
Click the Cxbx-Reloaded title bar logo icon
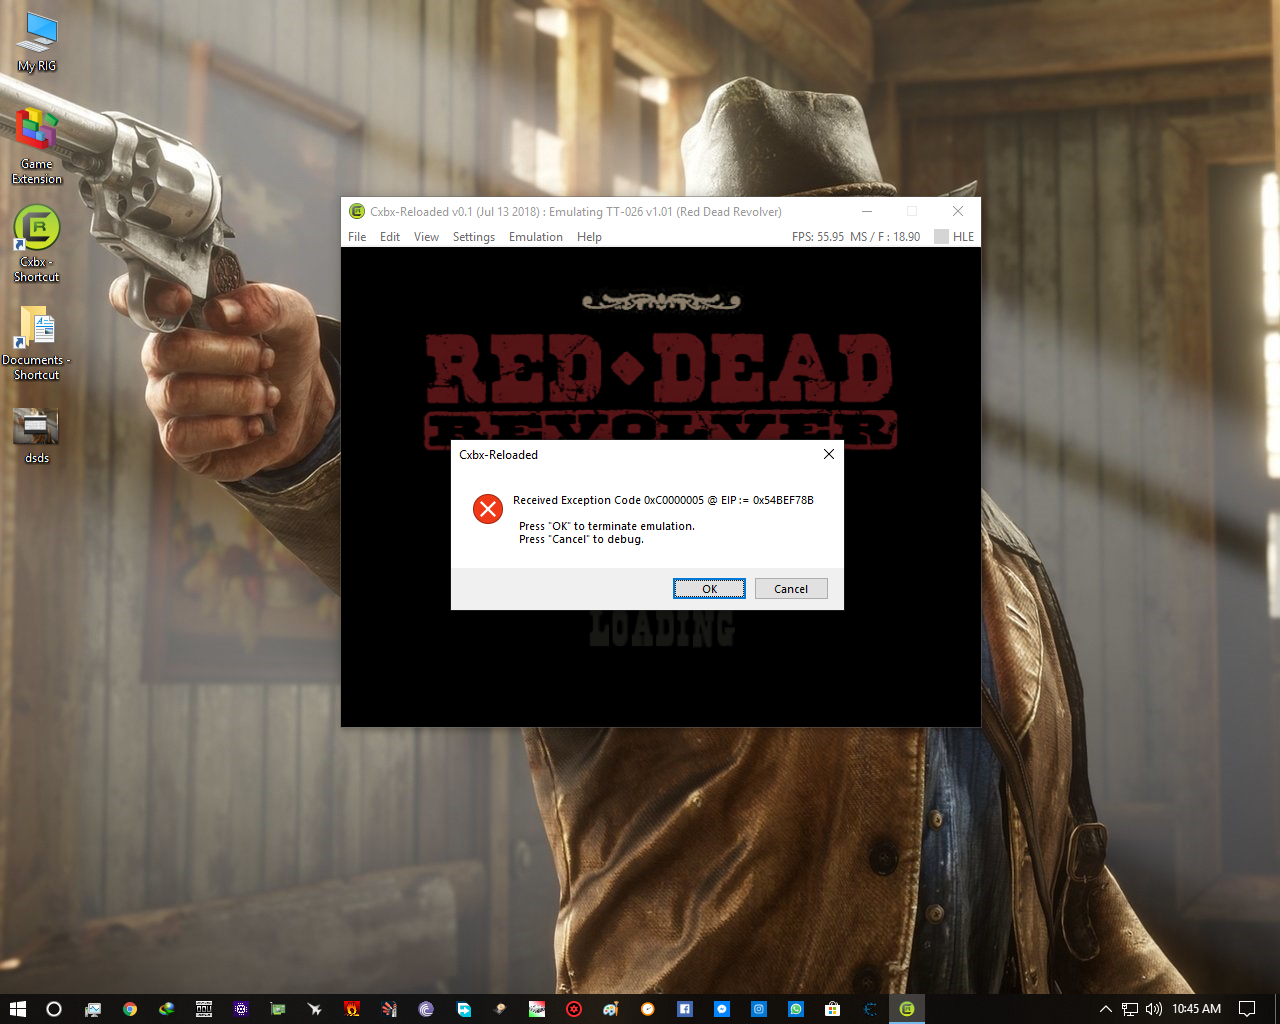357,211
